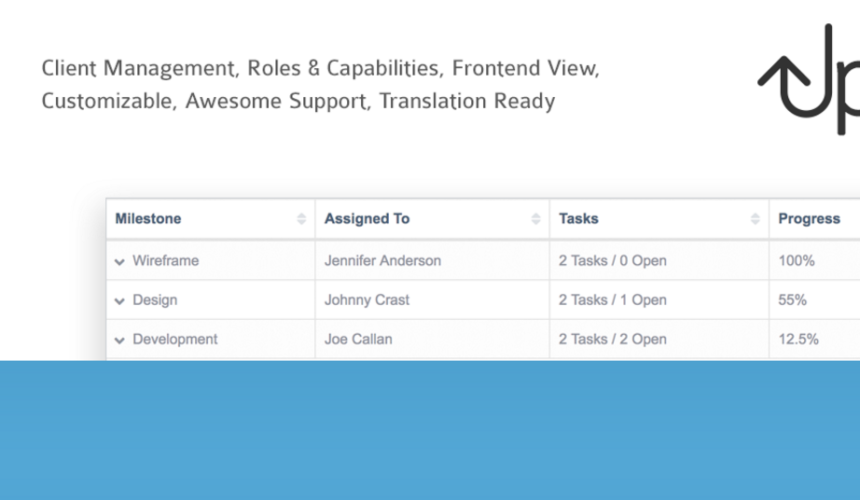Image resolution: width=860 pixels, height=500 pixels.
Task: Sort table by Tasks column arrows
Action: point(755,219)
